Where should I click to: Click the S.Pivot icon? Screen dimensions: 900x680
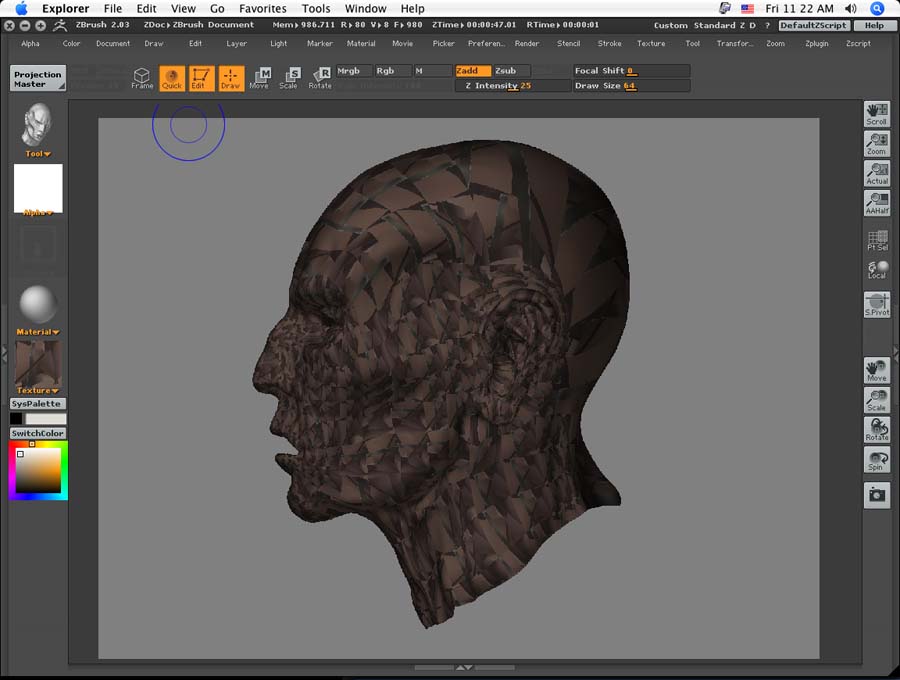[x=876, y=304]
